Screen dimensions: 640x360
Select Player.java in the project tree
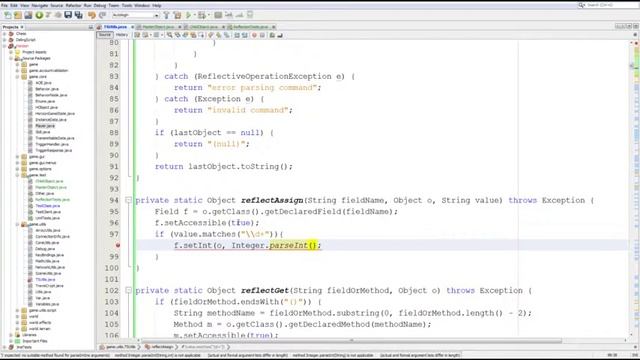(45, 126)
